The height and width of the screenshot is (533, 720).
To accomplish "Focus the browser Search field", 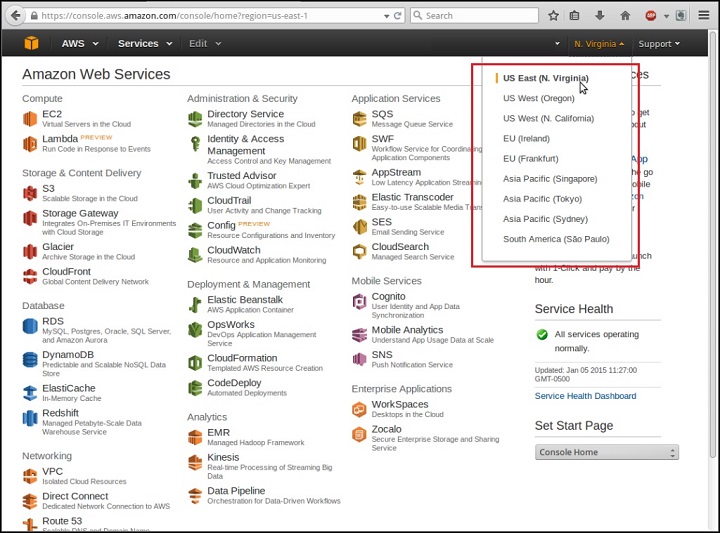I will (x=474, y=16).
